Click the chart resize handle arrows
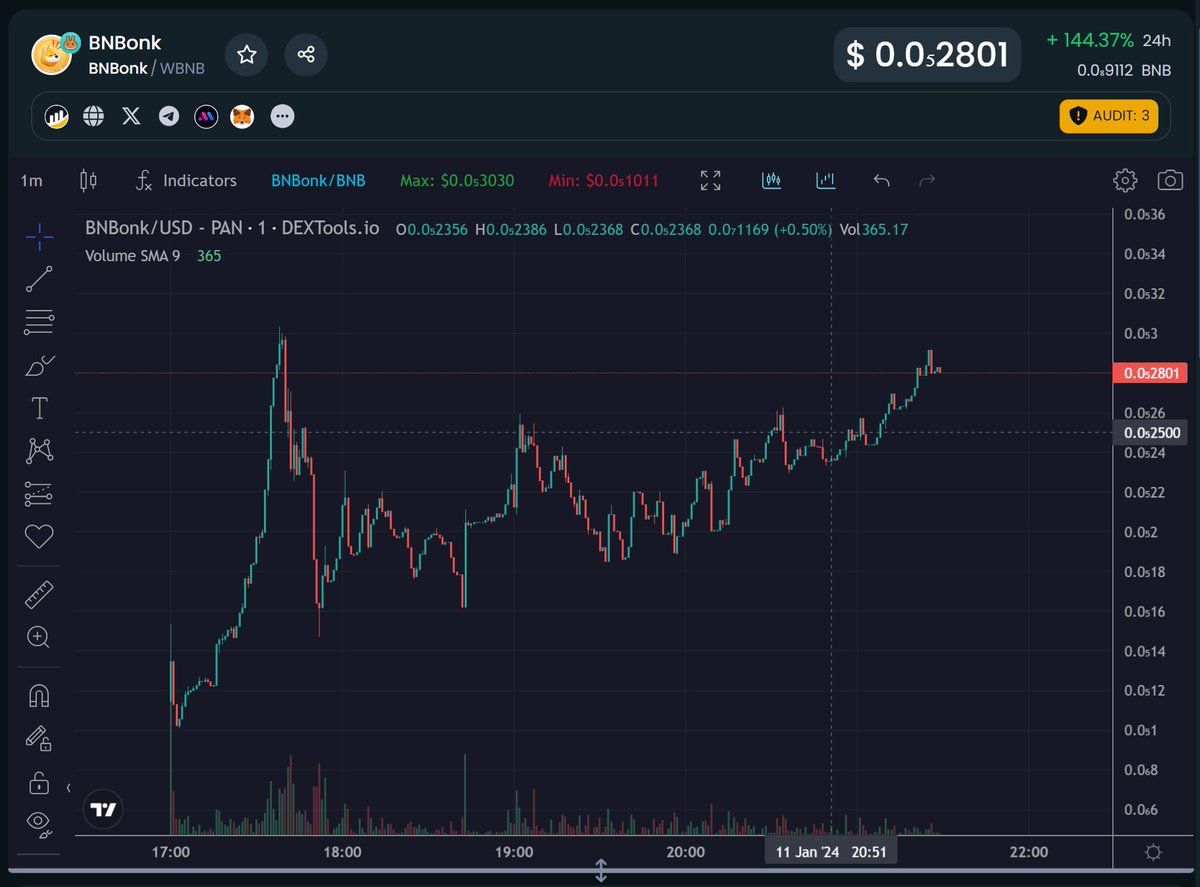 tap(601, 870)
